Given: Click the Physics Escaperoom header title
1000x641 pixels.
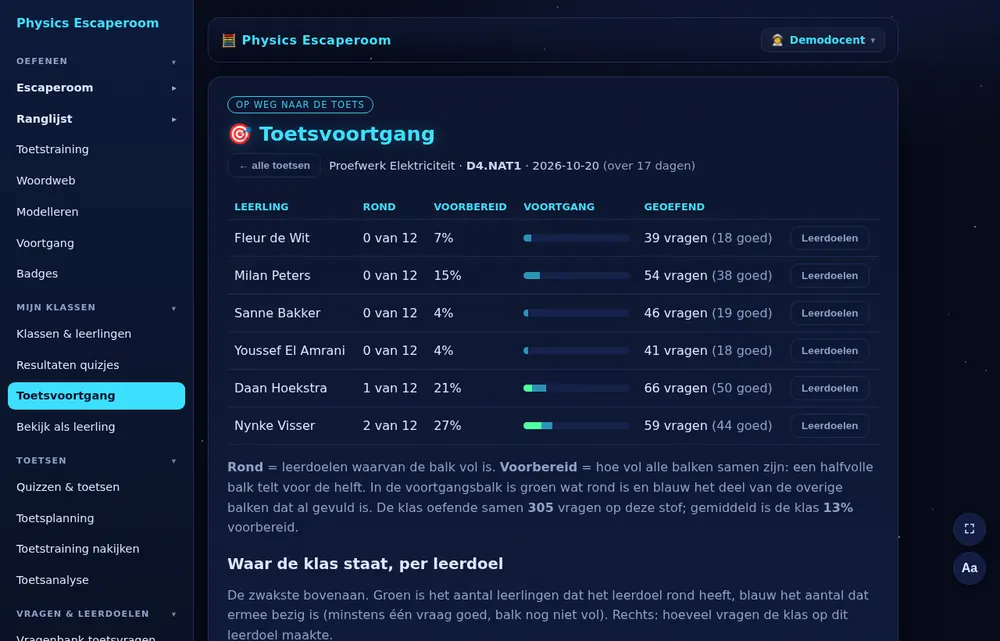Looking at the screenshot, I should tap(316, 40).
